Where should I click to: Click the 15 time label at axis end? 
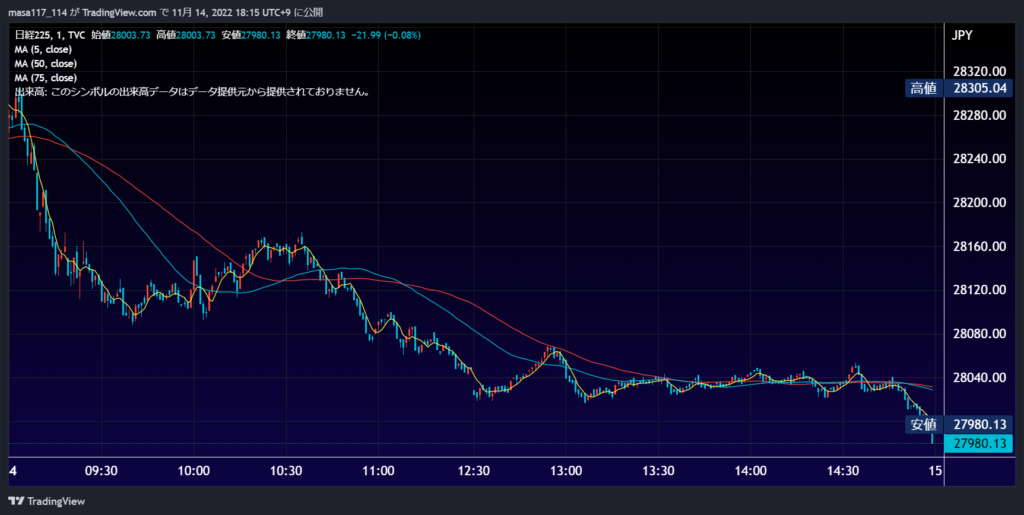pyautogui.click(x=935, y=471)
